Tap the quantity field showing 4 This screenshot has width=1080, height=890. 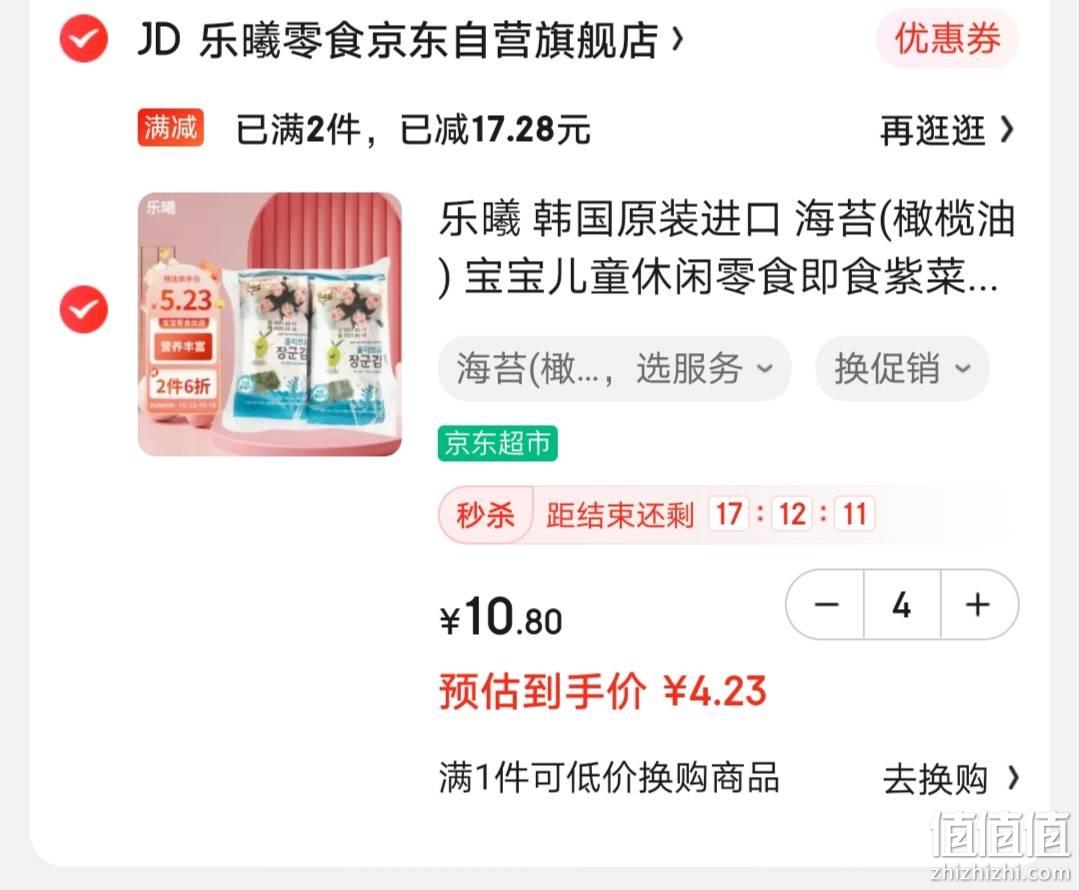[902, 604]
